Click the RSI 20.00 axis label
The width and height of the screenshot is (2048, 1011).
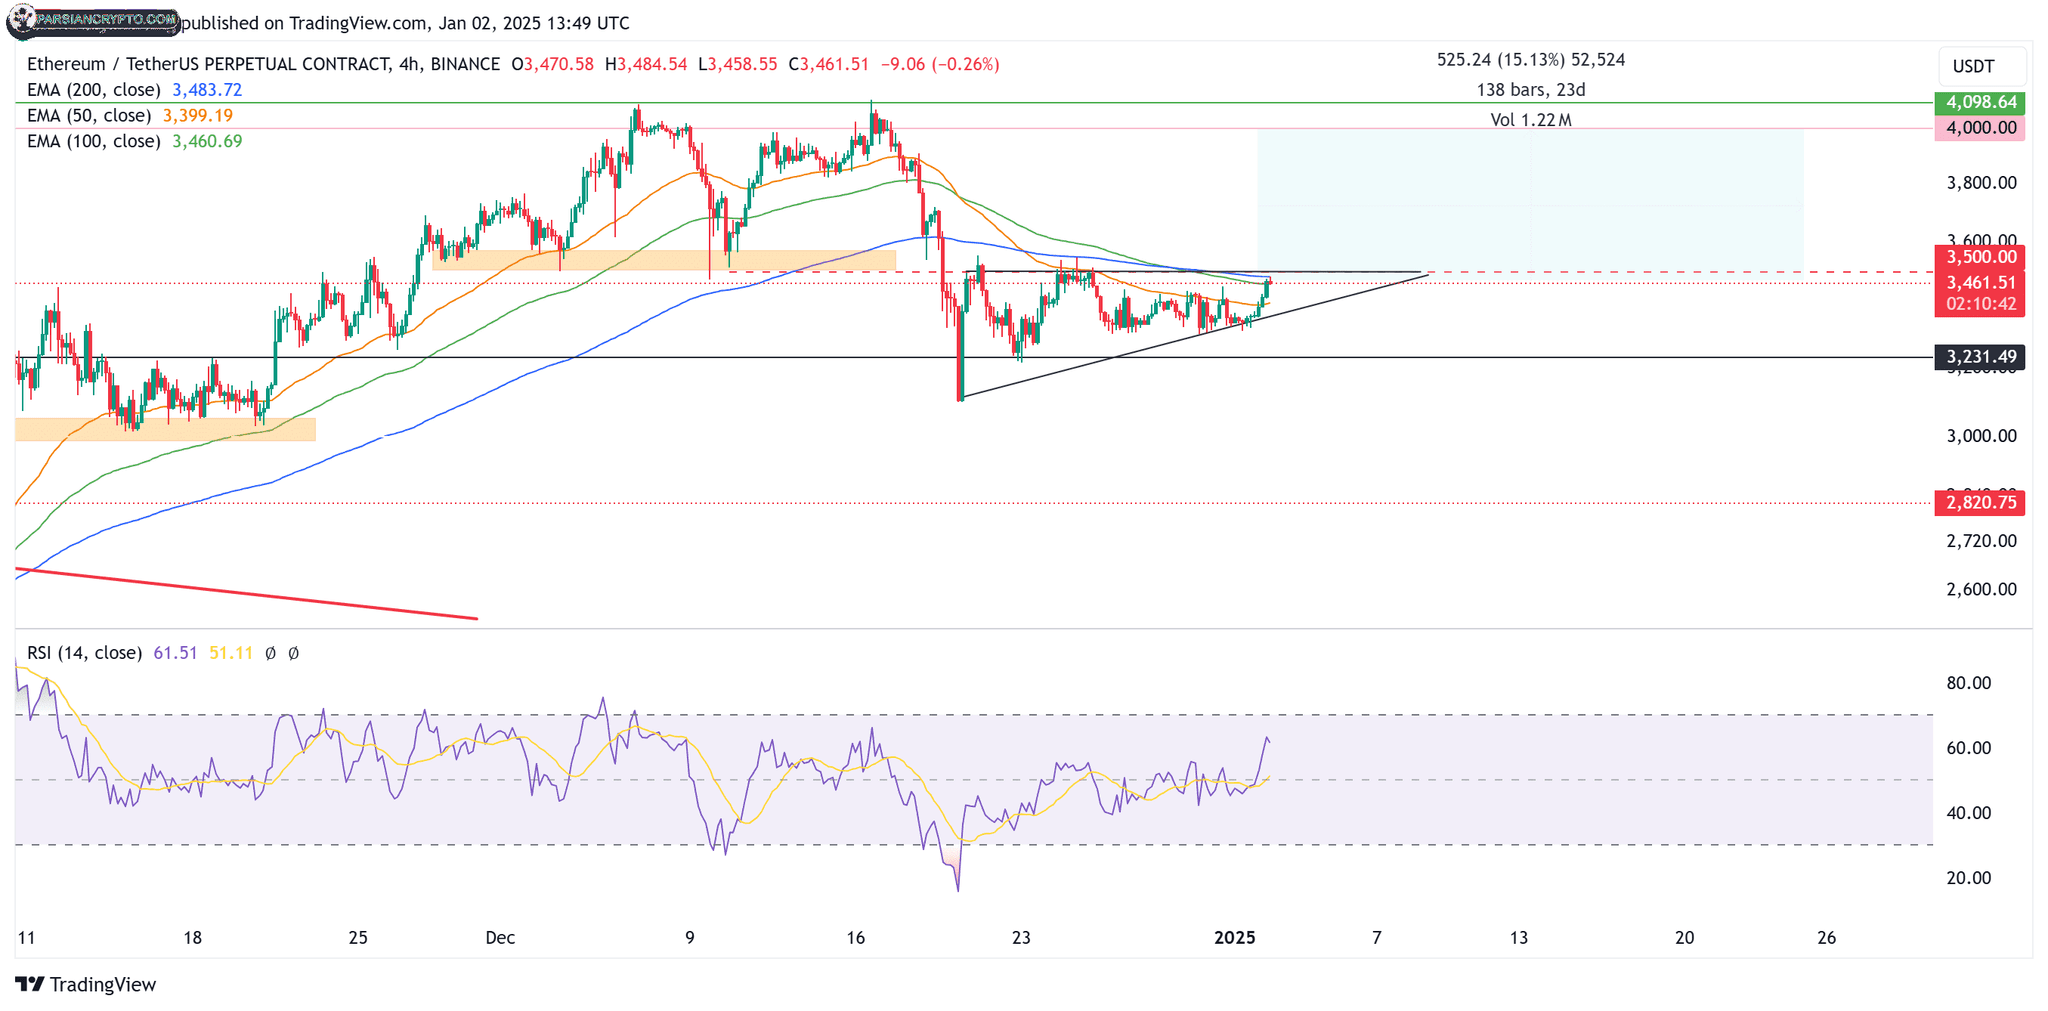[1969, 878]
